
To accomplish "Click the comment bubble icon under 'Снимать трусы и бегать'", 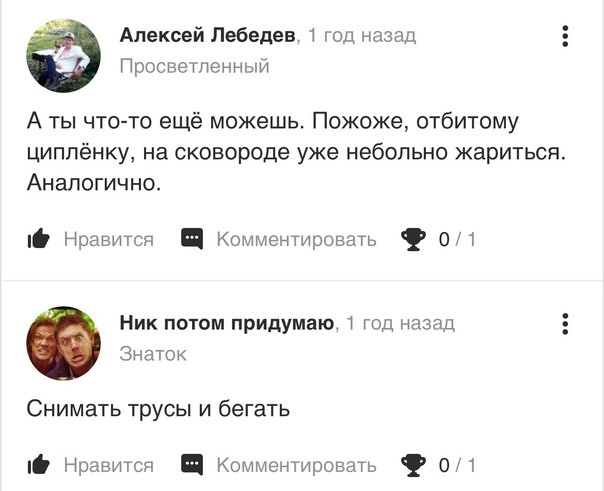I will coord(192,465).
